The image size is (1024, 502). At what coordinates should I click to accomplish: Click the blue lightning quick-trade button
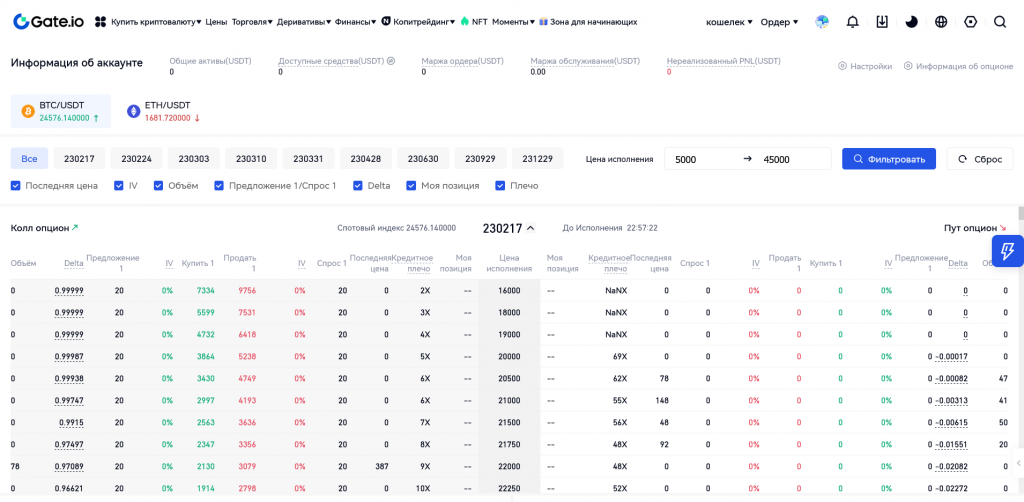tap(1007, 251)
